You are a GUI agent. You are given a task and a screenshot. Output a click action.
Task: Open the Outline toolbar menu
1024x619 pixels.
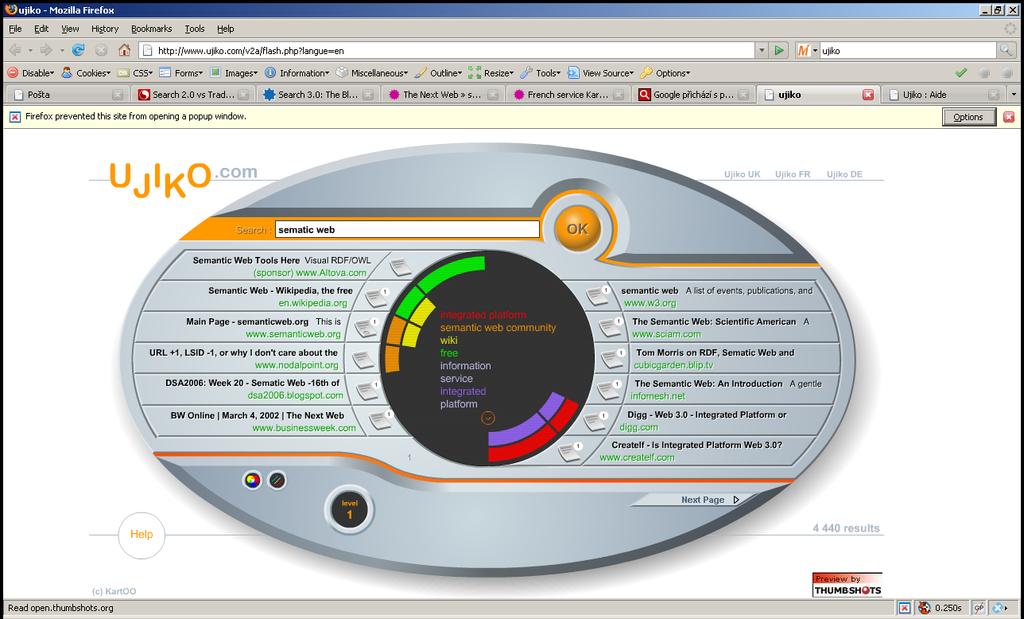(x=439, y=73)
